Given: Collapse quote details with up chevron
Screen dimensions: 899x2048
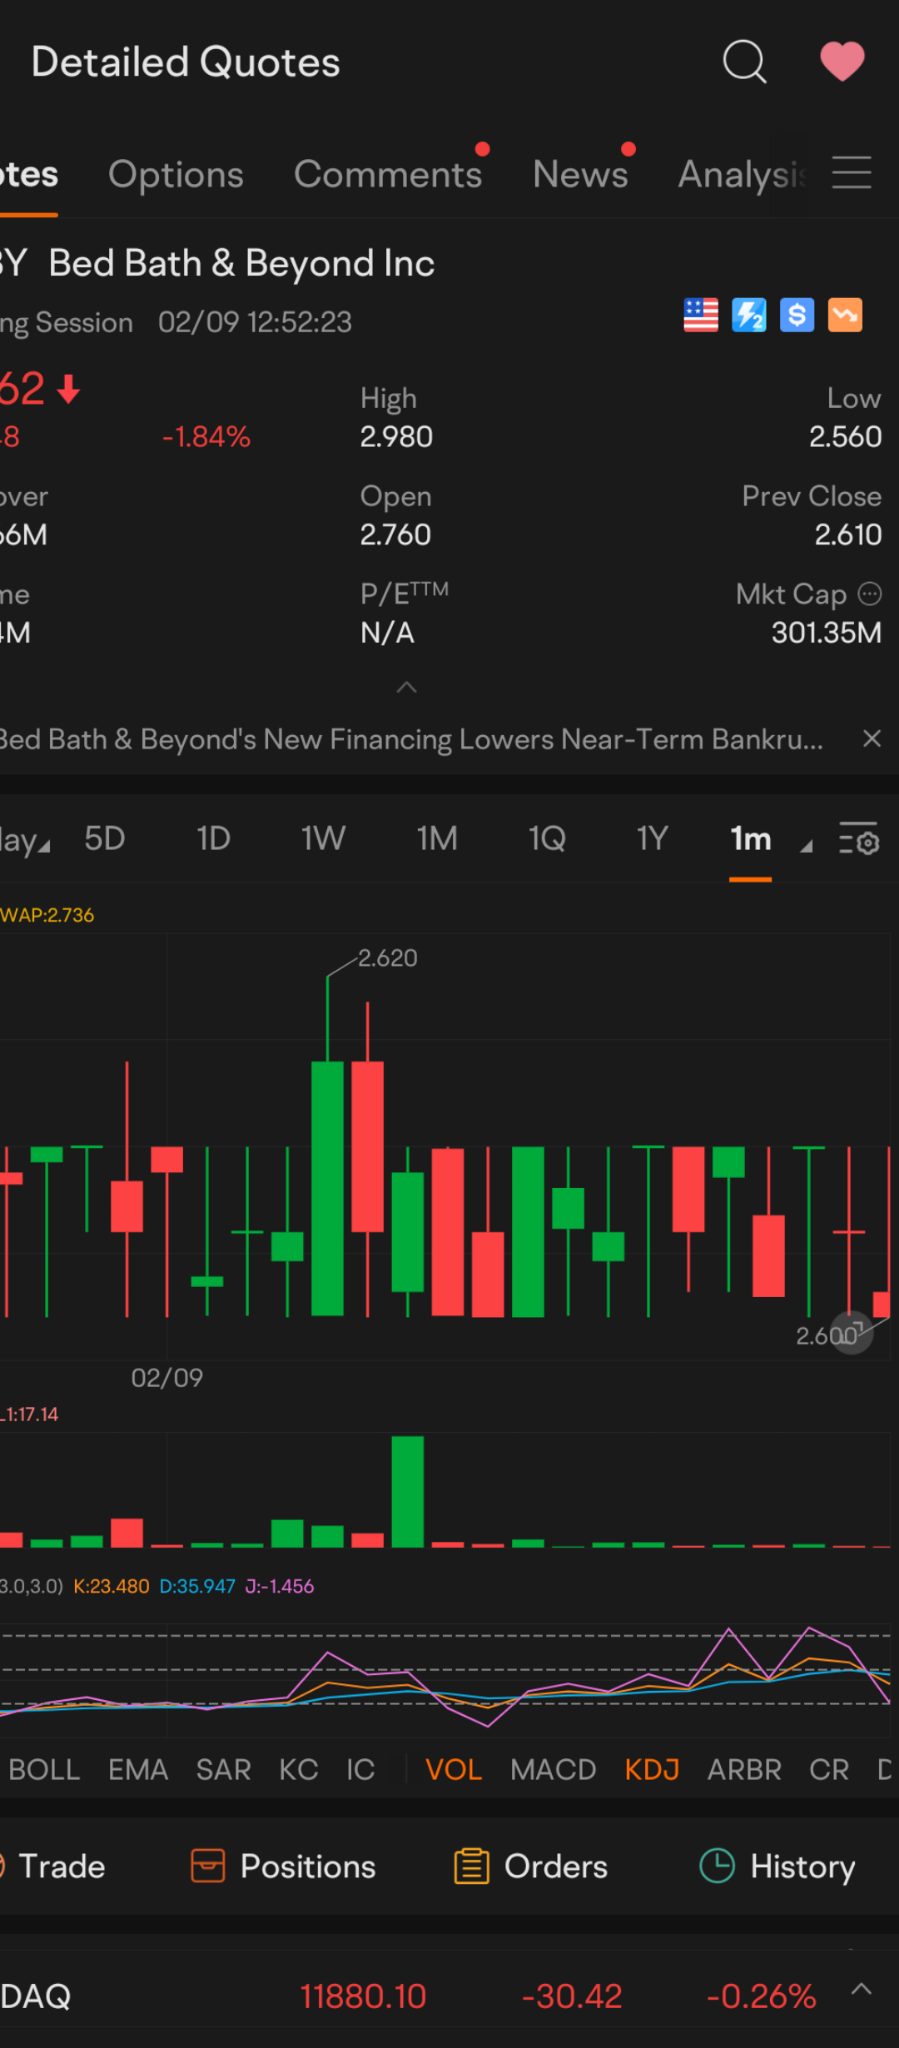Looking at the screenshot, I should click(x=406, y=687).
